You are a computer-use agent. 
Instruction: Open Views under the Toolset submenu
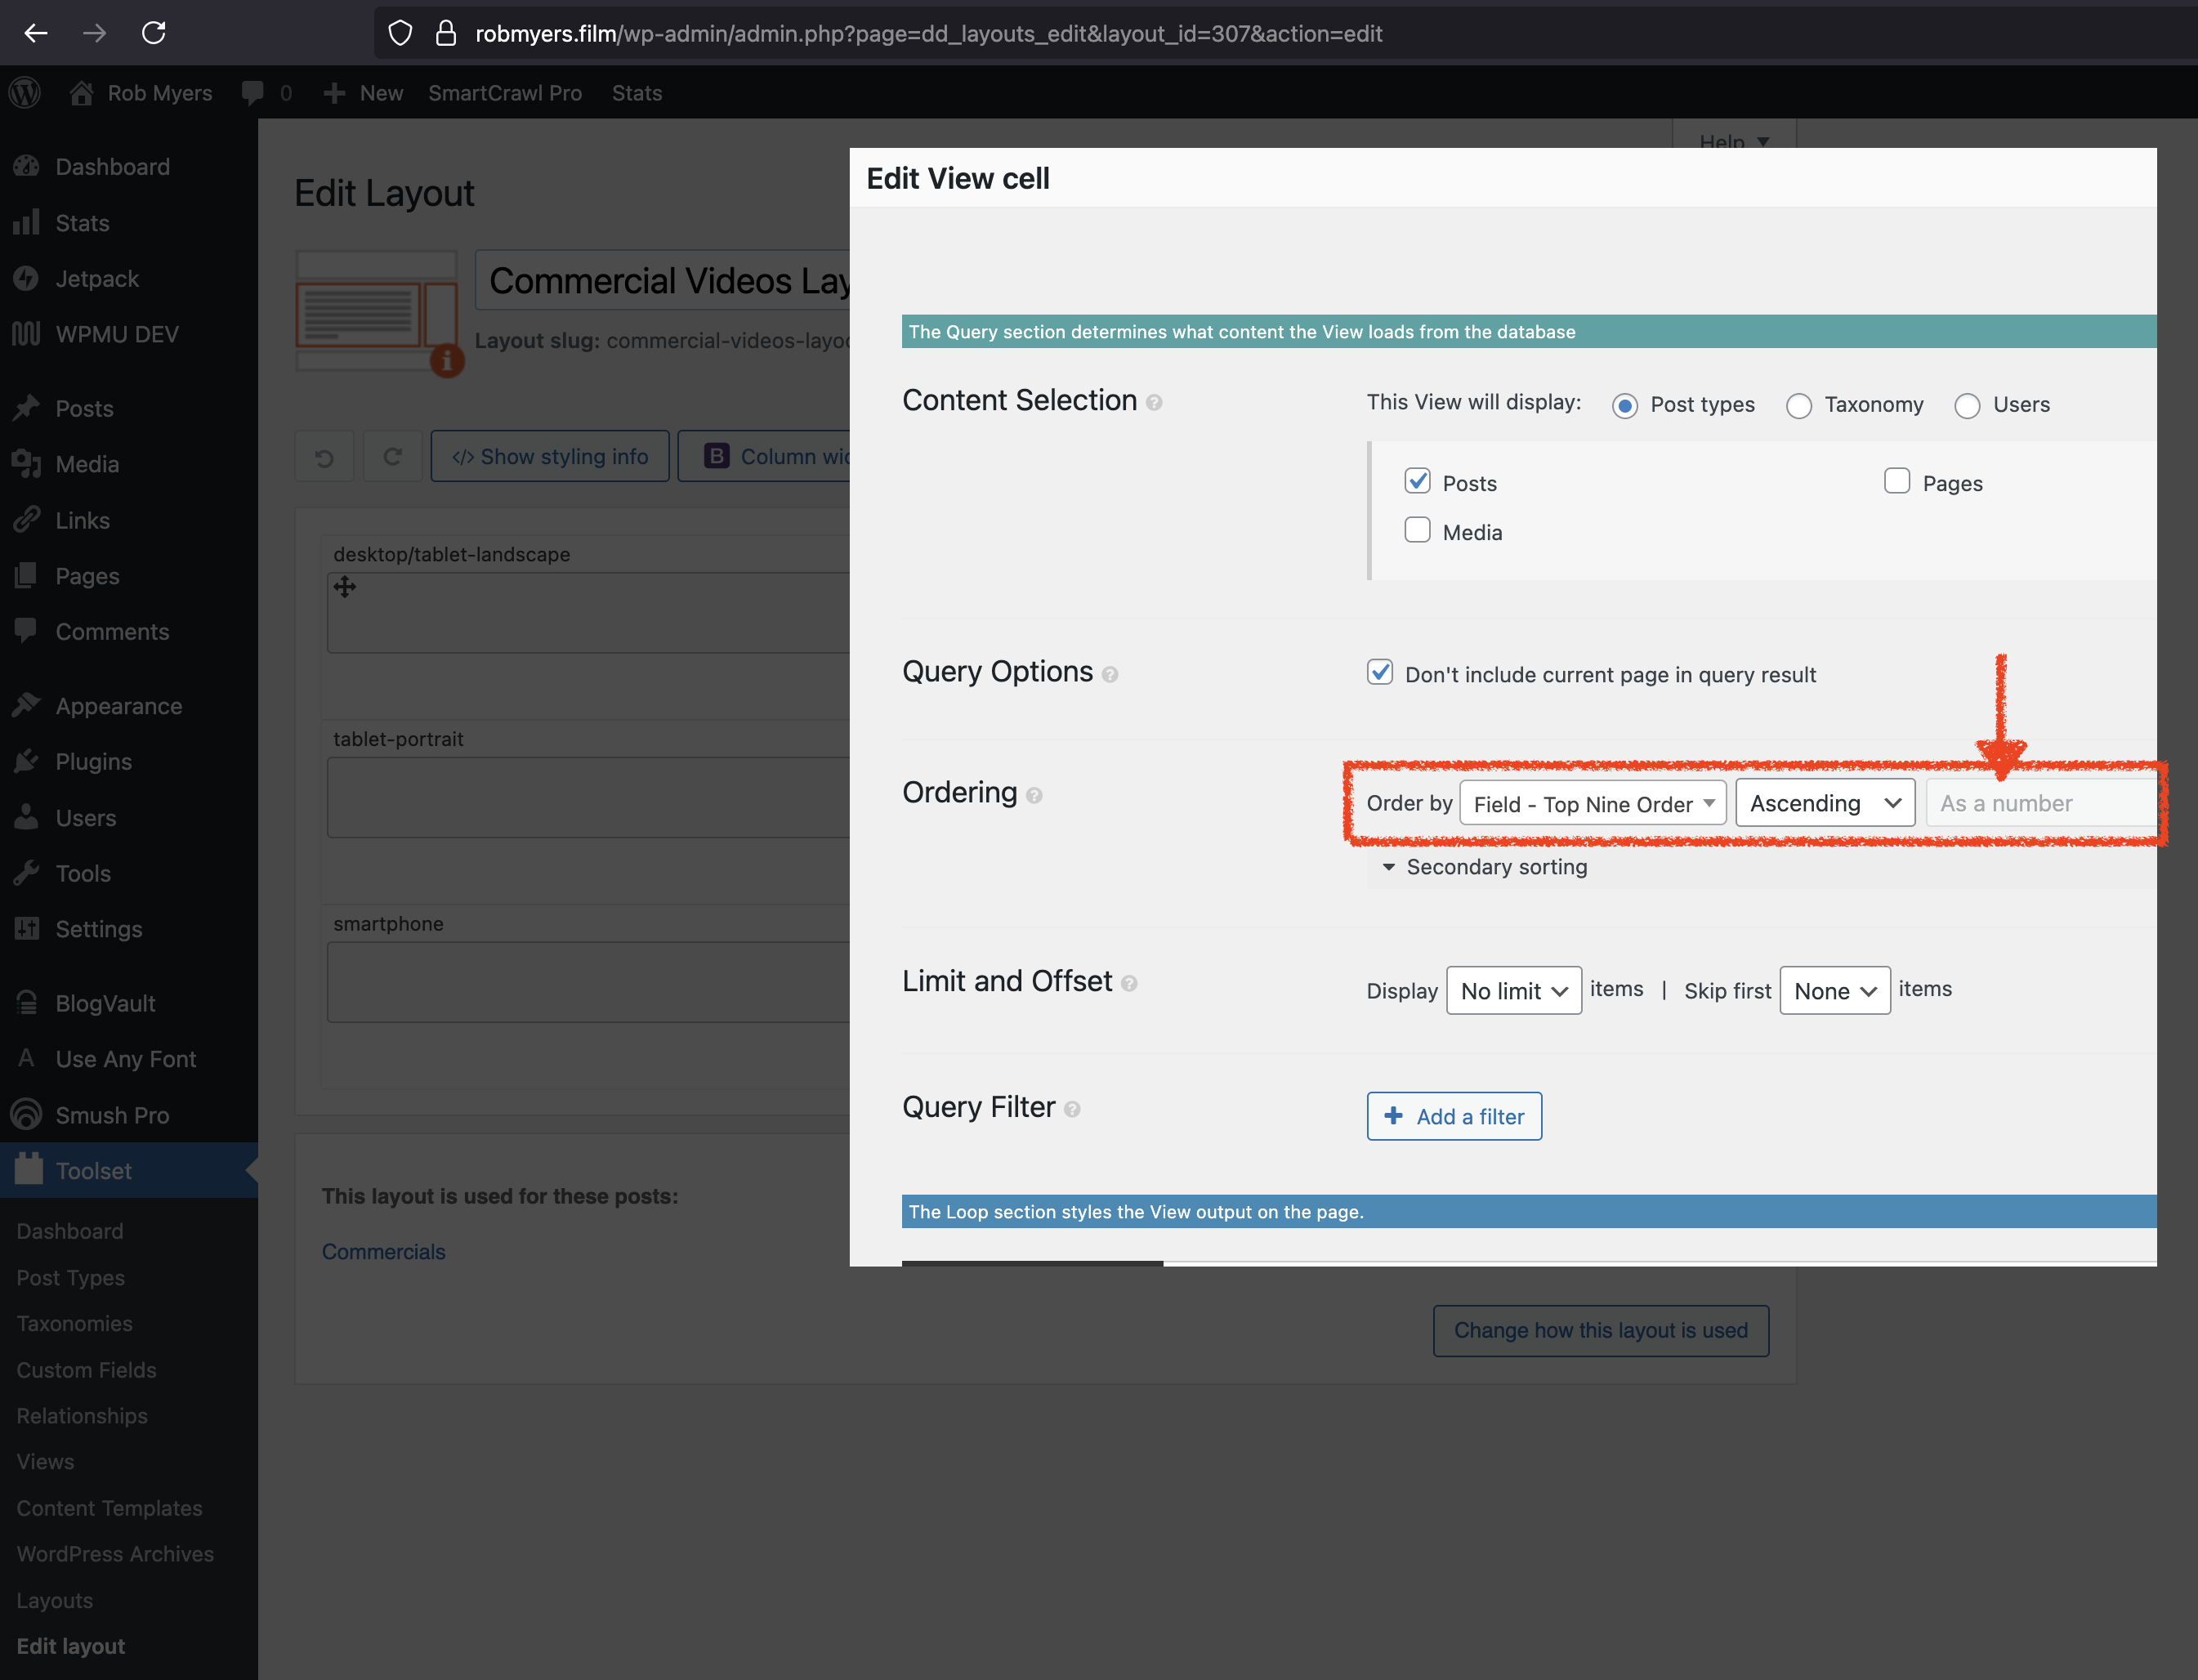tap(45, 1462)
